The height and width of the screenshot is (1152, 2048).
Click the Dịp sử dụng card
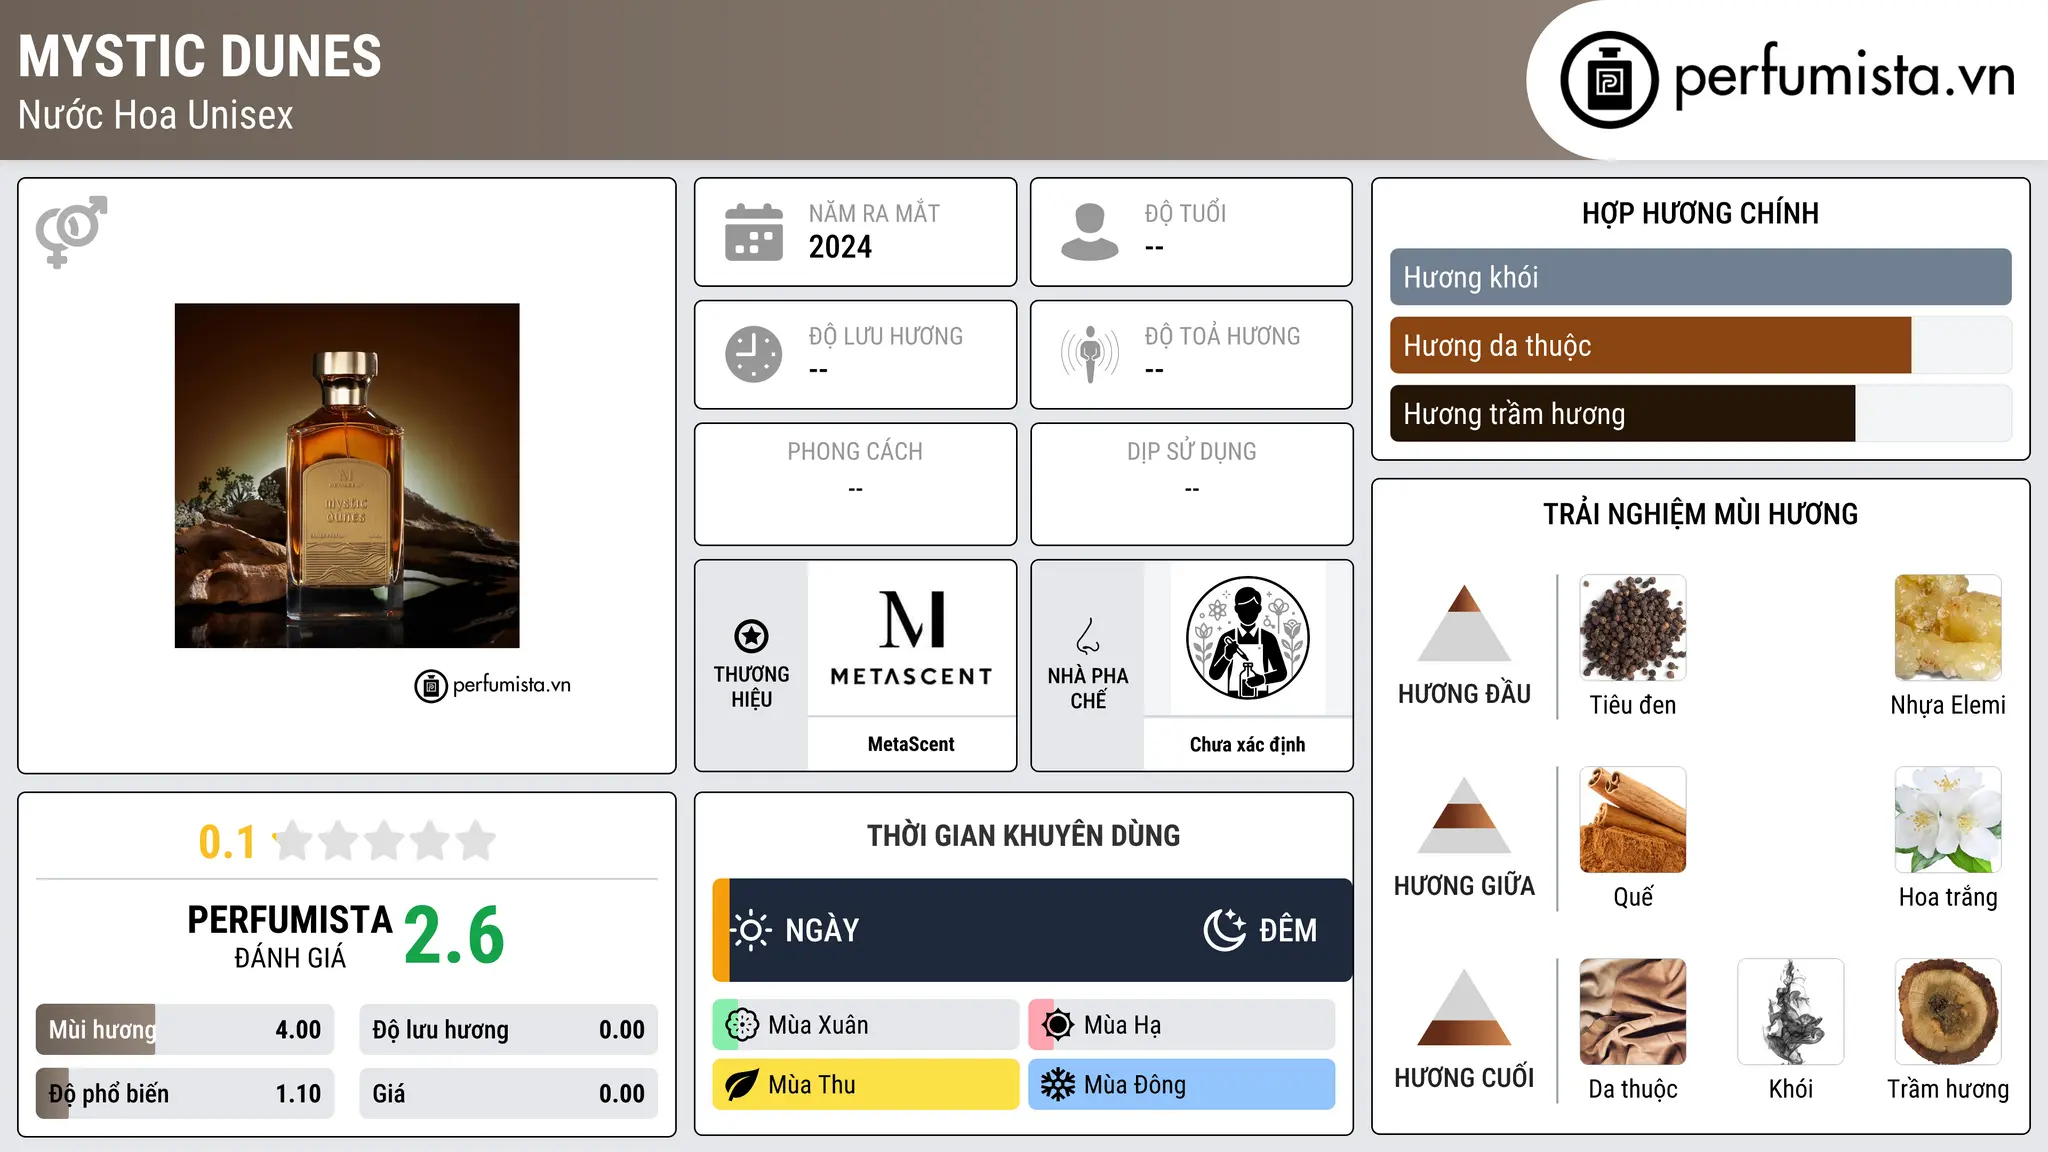click(x=1191, y=484)
